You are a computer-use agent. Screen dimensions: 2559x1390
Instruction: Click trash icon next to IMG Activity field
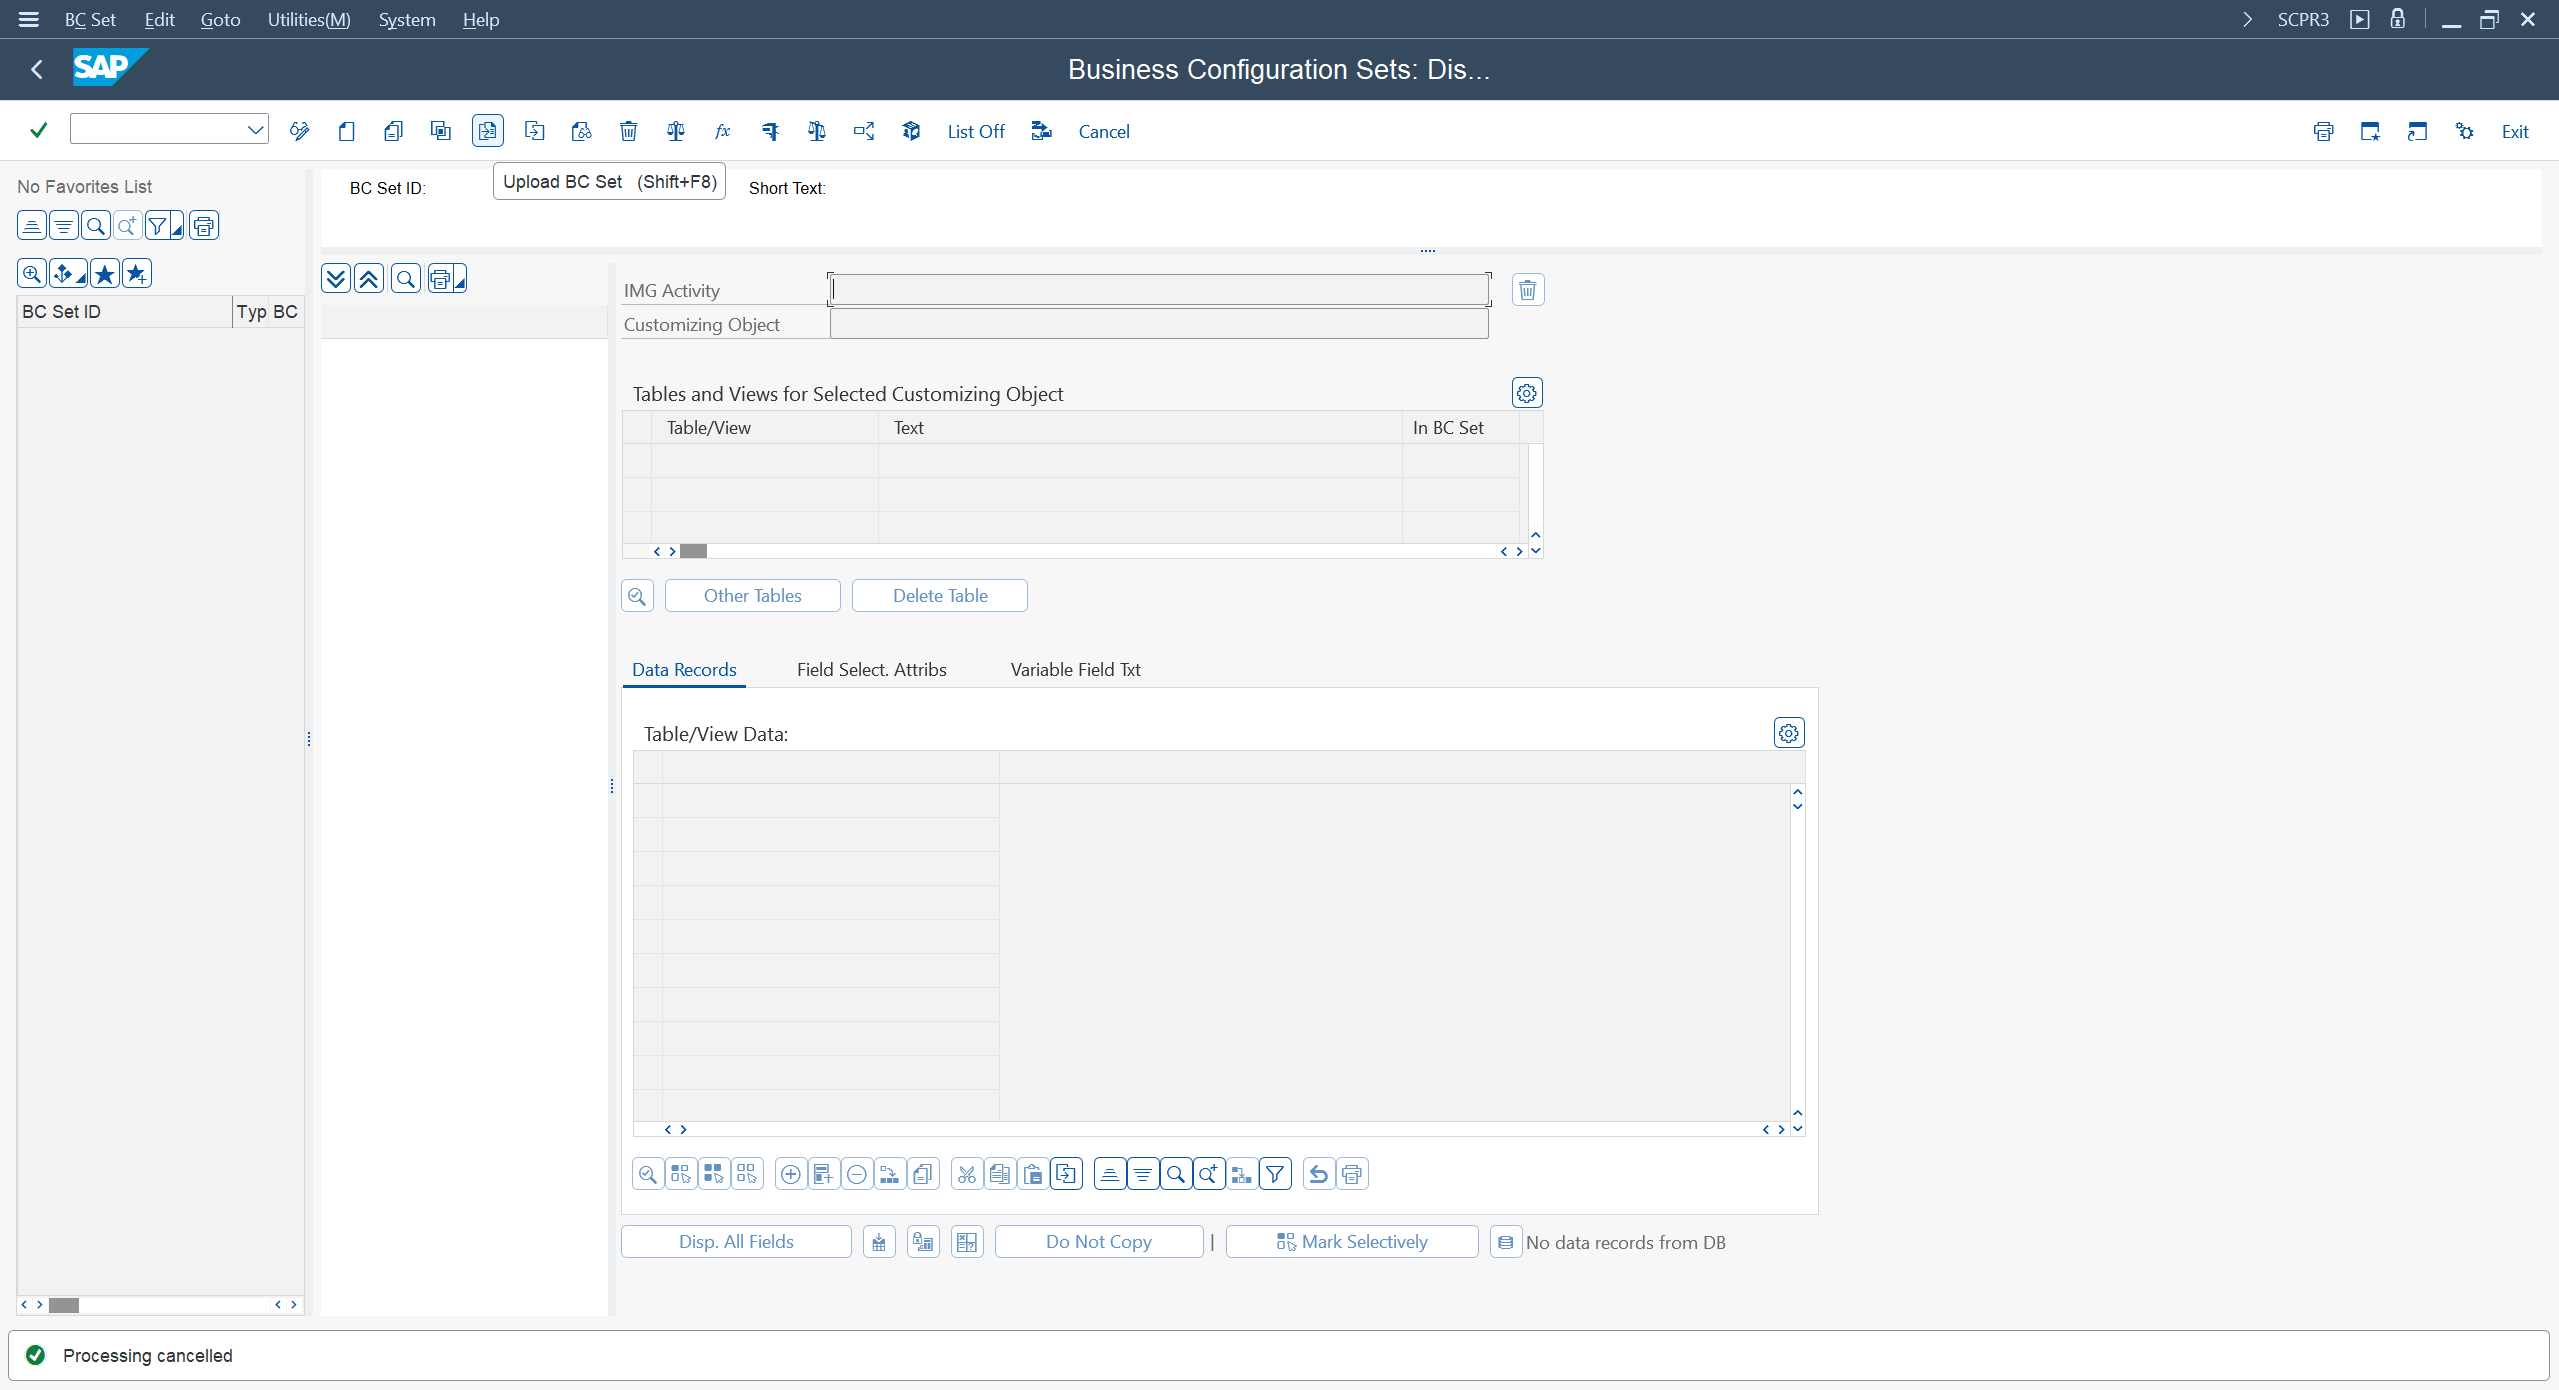pyautogui.click(x=1527, y=290)
